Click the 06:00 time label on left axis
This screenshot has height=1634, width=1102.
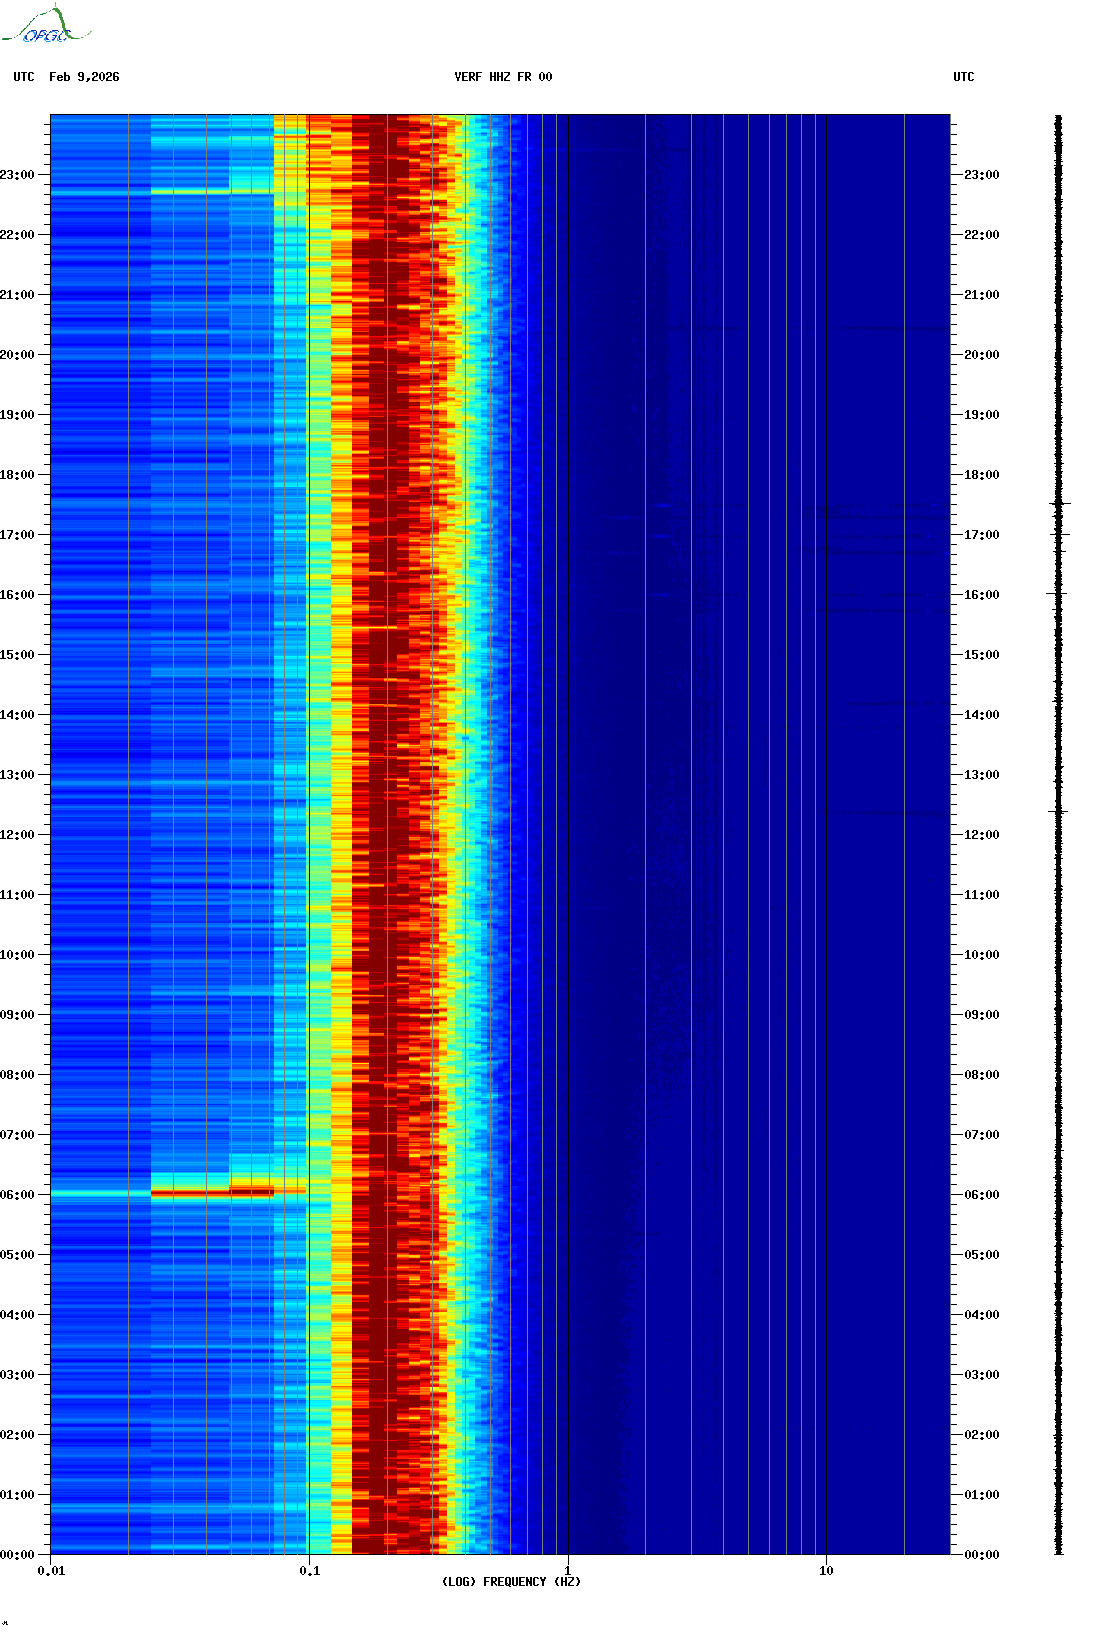pos(17,1195)
